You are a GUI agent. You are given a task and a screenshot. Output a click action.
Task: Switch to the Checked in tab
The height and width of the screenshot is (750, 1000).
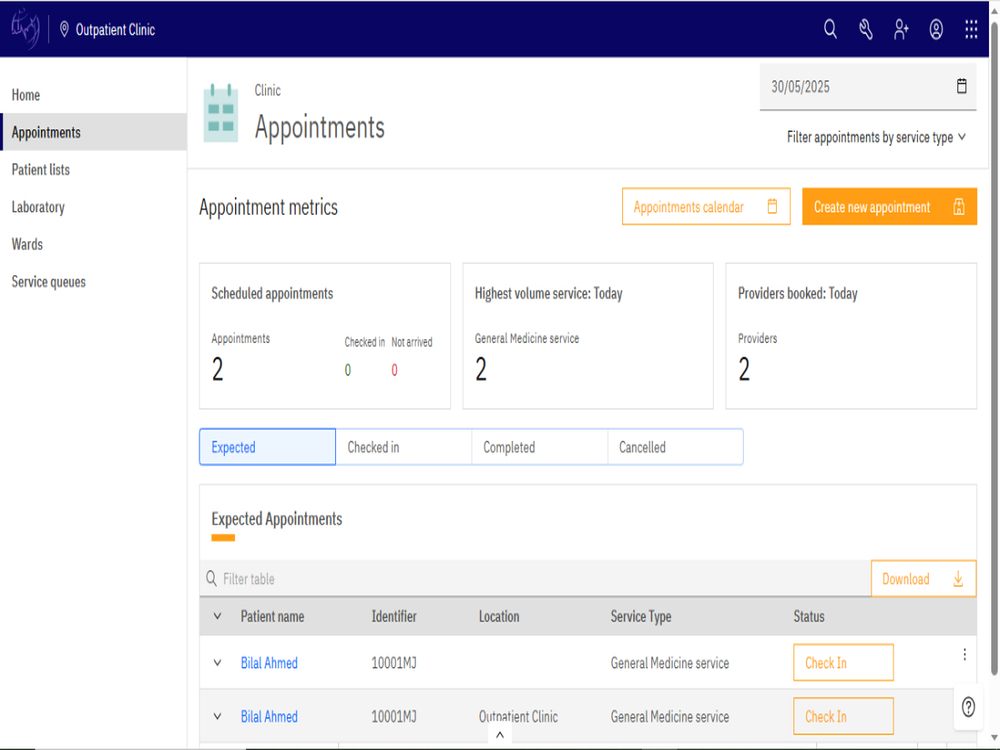[404, 447]
